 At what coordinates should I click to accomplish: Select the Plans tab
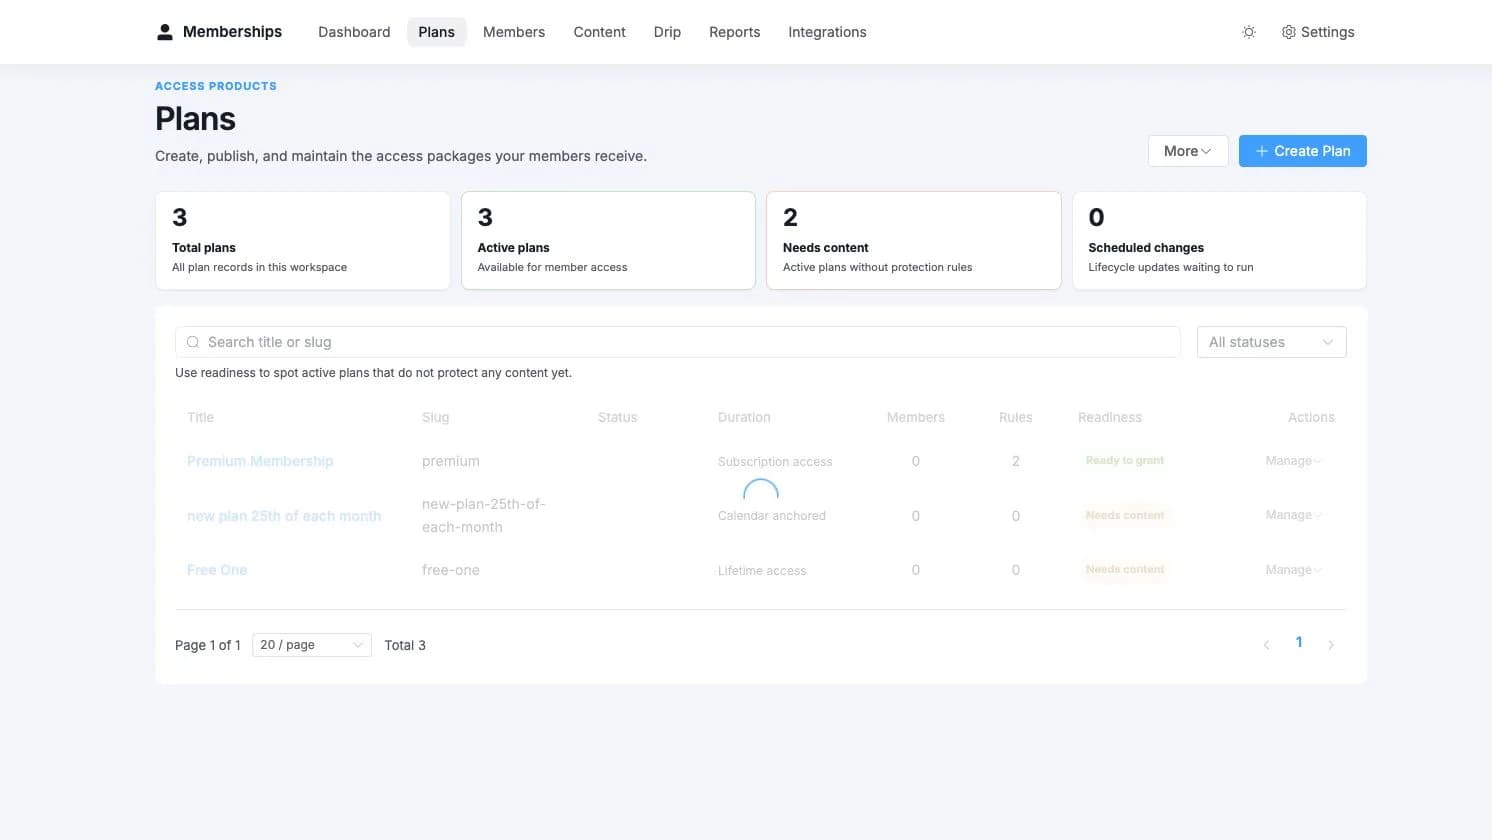[x=437, y=32]
